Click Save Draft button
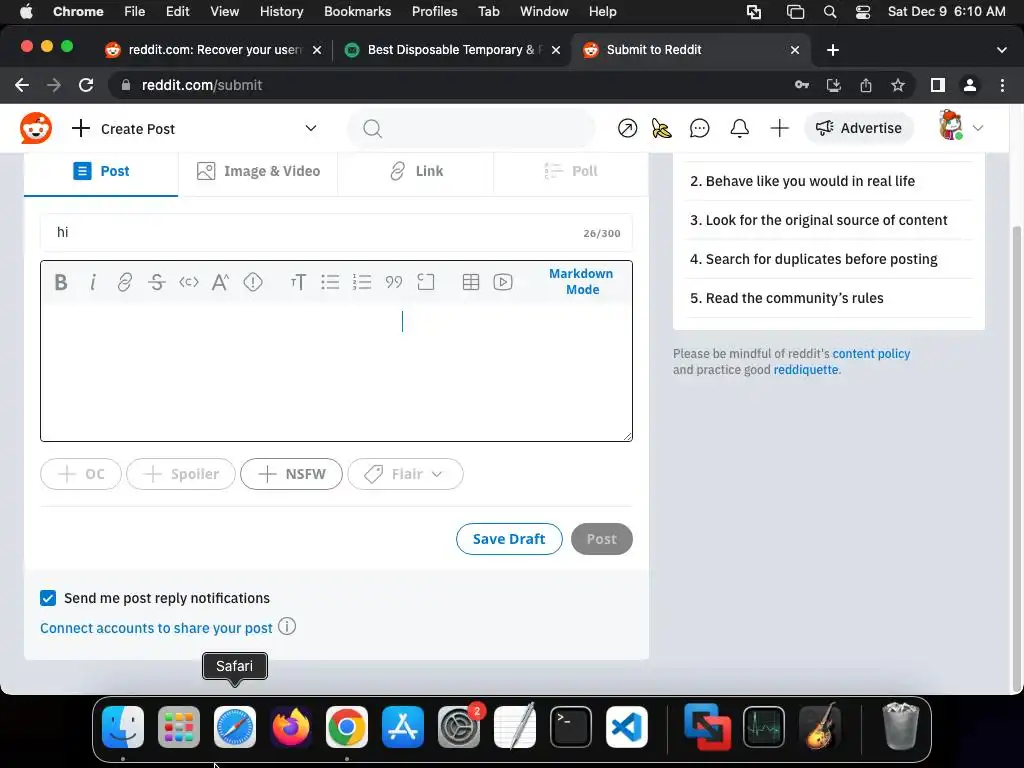The width and height of the screenshot is (1024, 768). coord(509,539)
